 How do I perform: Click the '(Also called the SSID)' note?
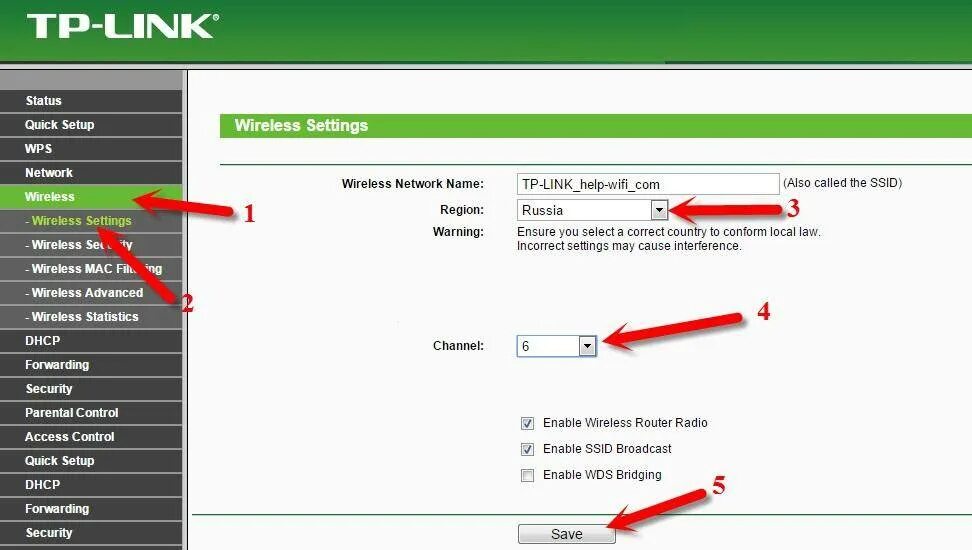tap(842, 183)
